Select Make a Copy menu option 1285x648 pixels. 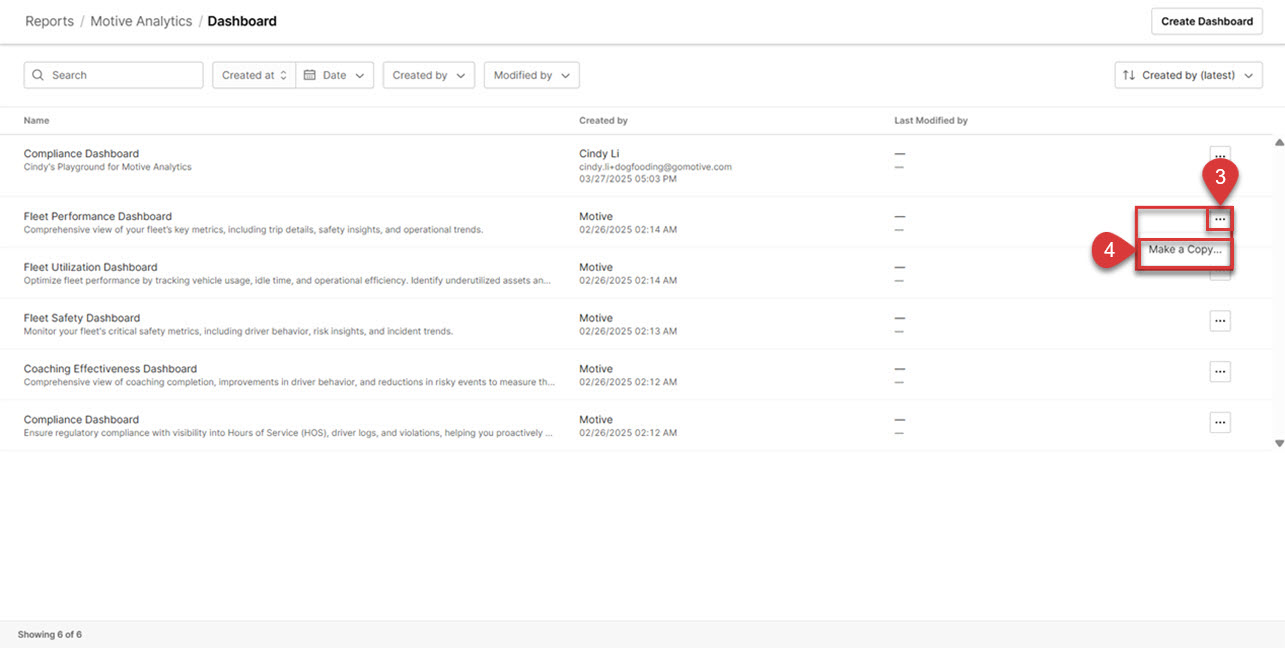click(x=1185, y=250)
